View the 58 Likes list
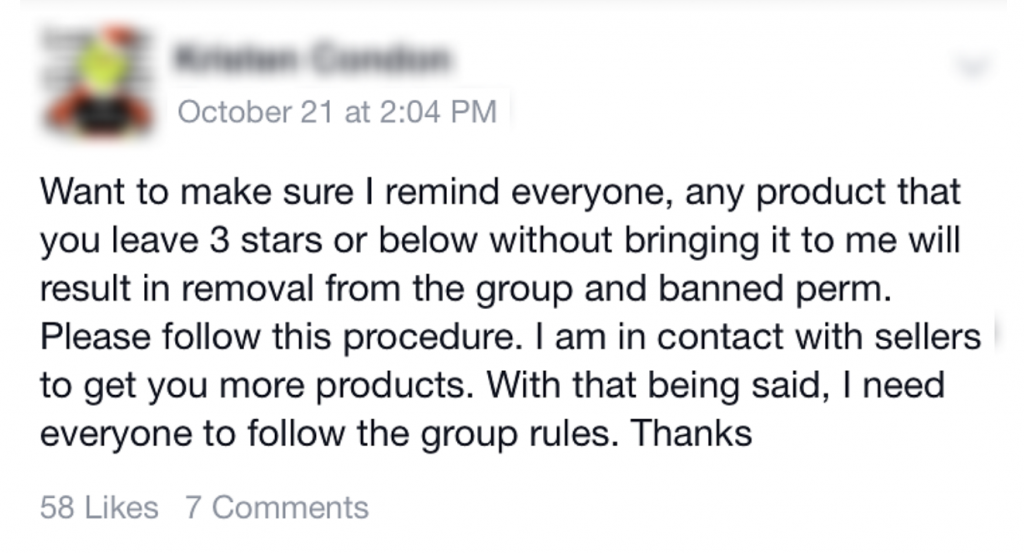This screenshot has width=1024, height=553. click(x=99, y=507)
